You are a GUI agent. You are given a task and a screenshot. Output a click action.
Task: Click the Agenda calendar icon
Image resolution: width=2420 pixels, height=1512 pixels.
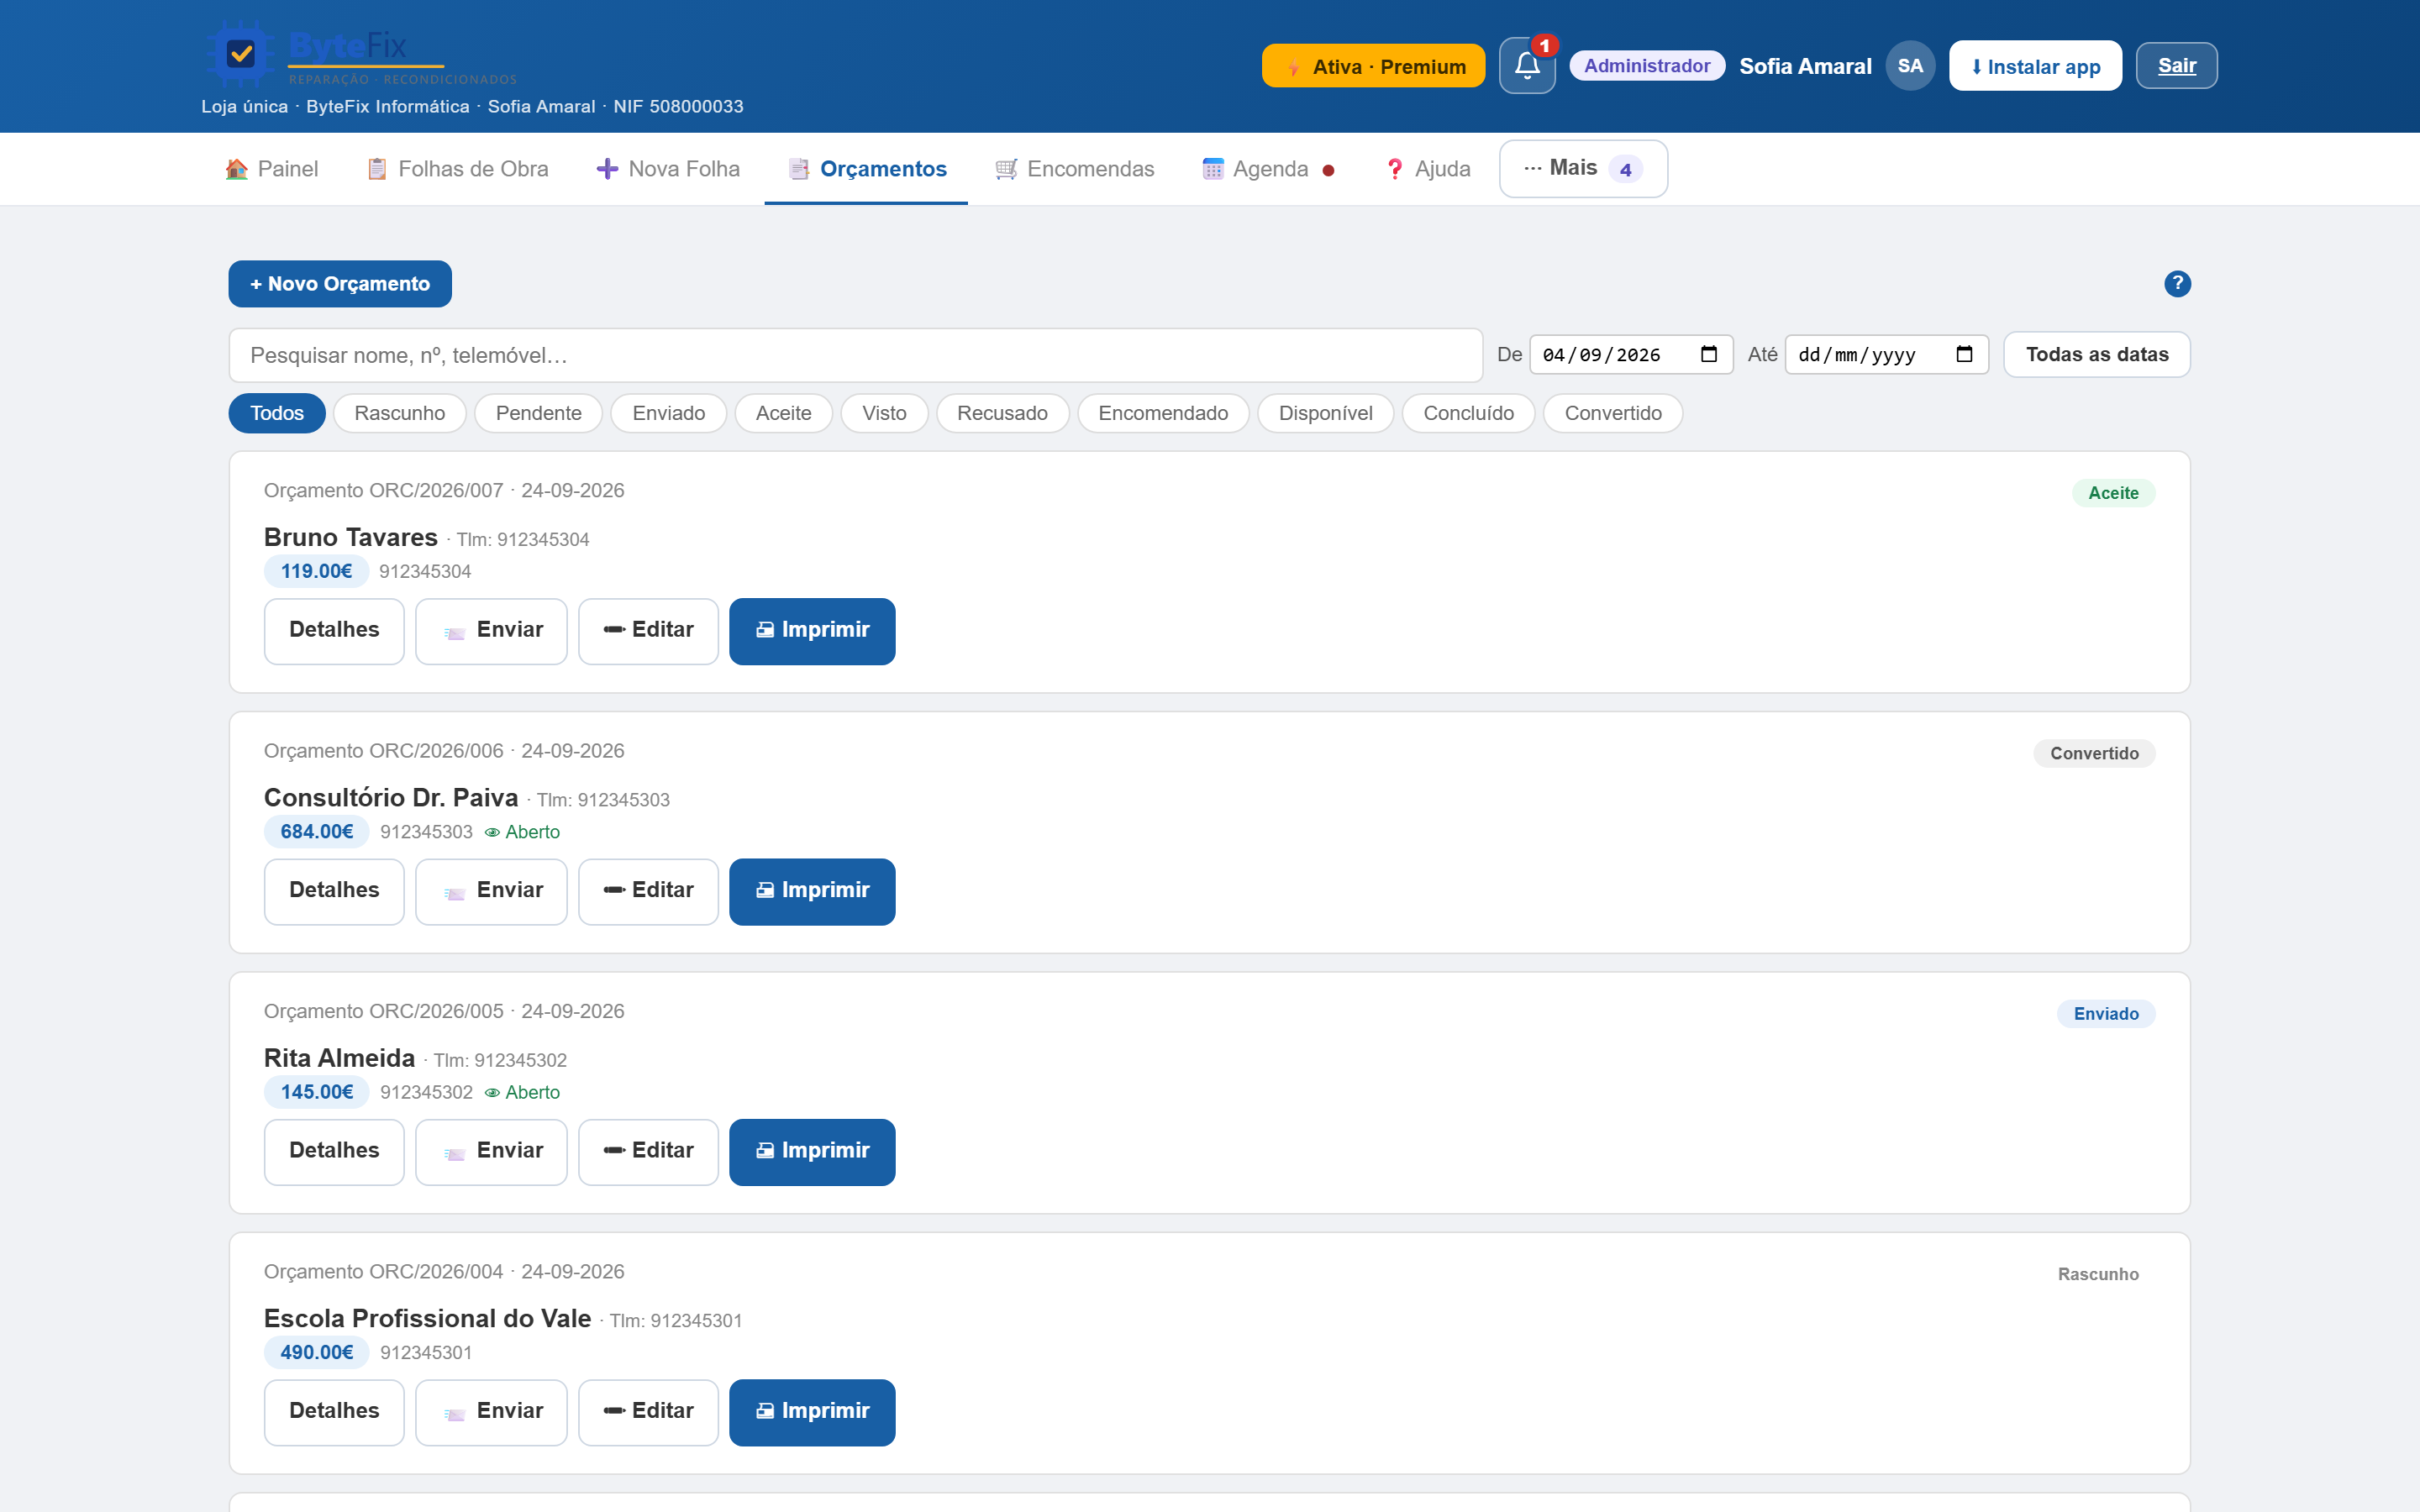point(1213,169)
